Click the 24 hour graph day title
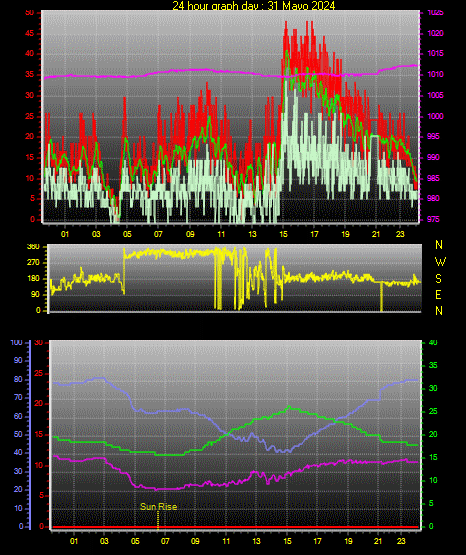Screen dimensions: 466x555 click(x=253, y=5)
